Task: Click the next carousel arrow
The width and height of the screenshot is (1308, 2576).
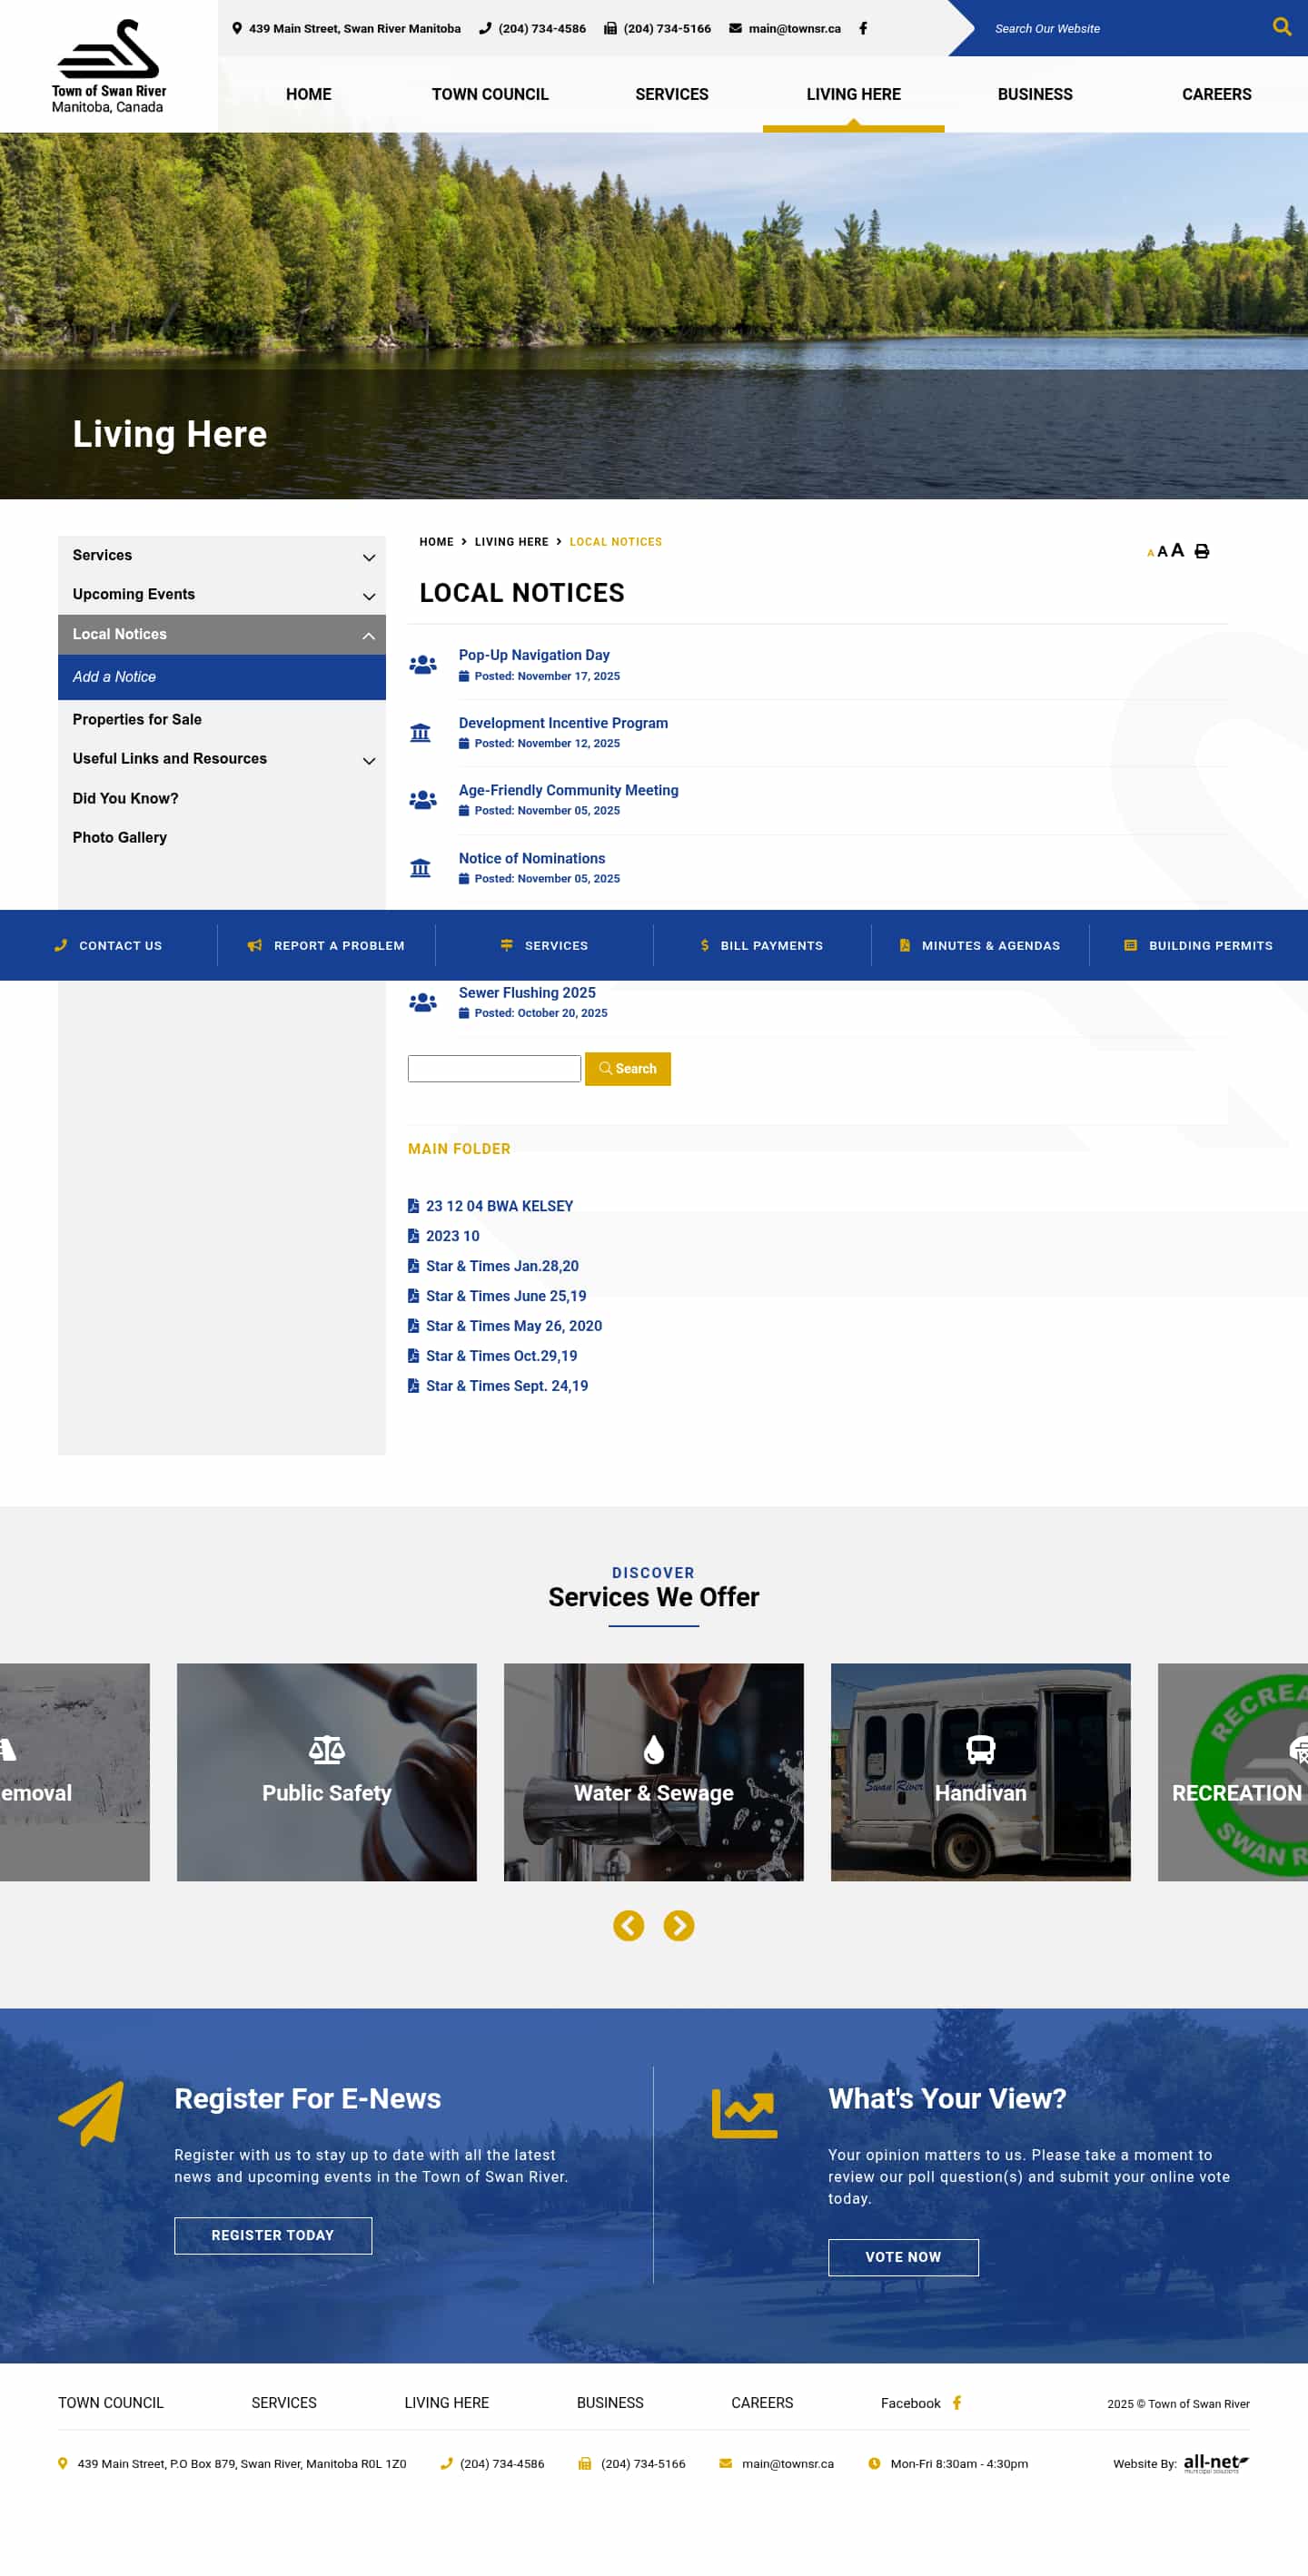Action: (x=679, y=1925)
